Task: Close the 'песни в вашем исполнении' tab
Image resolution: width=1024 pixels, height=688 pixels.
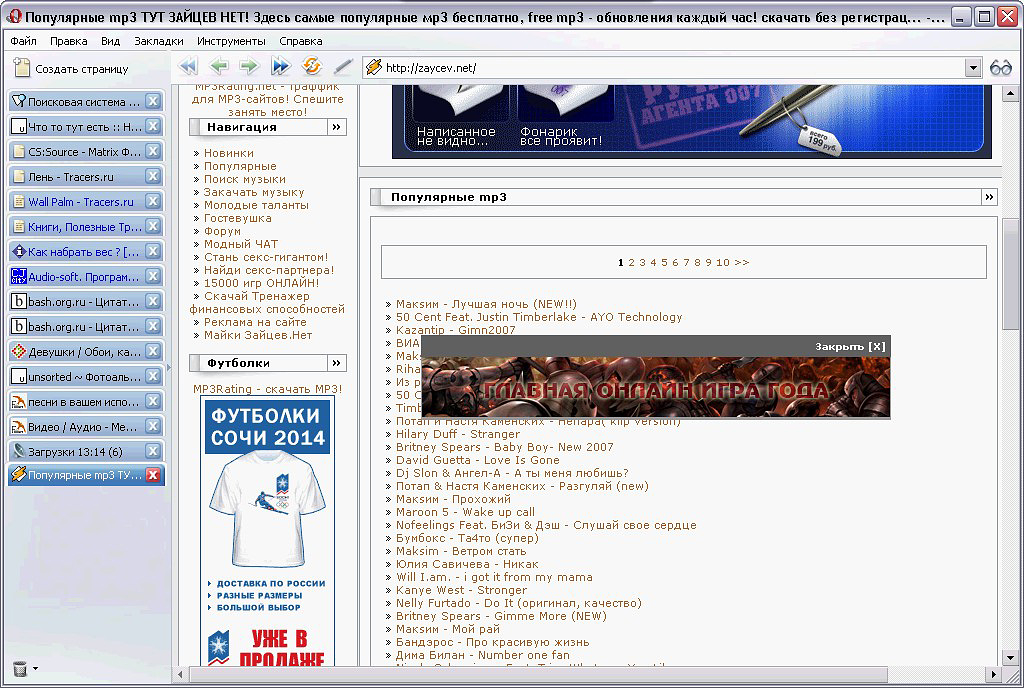Action: tap(153, 401)
